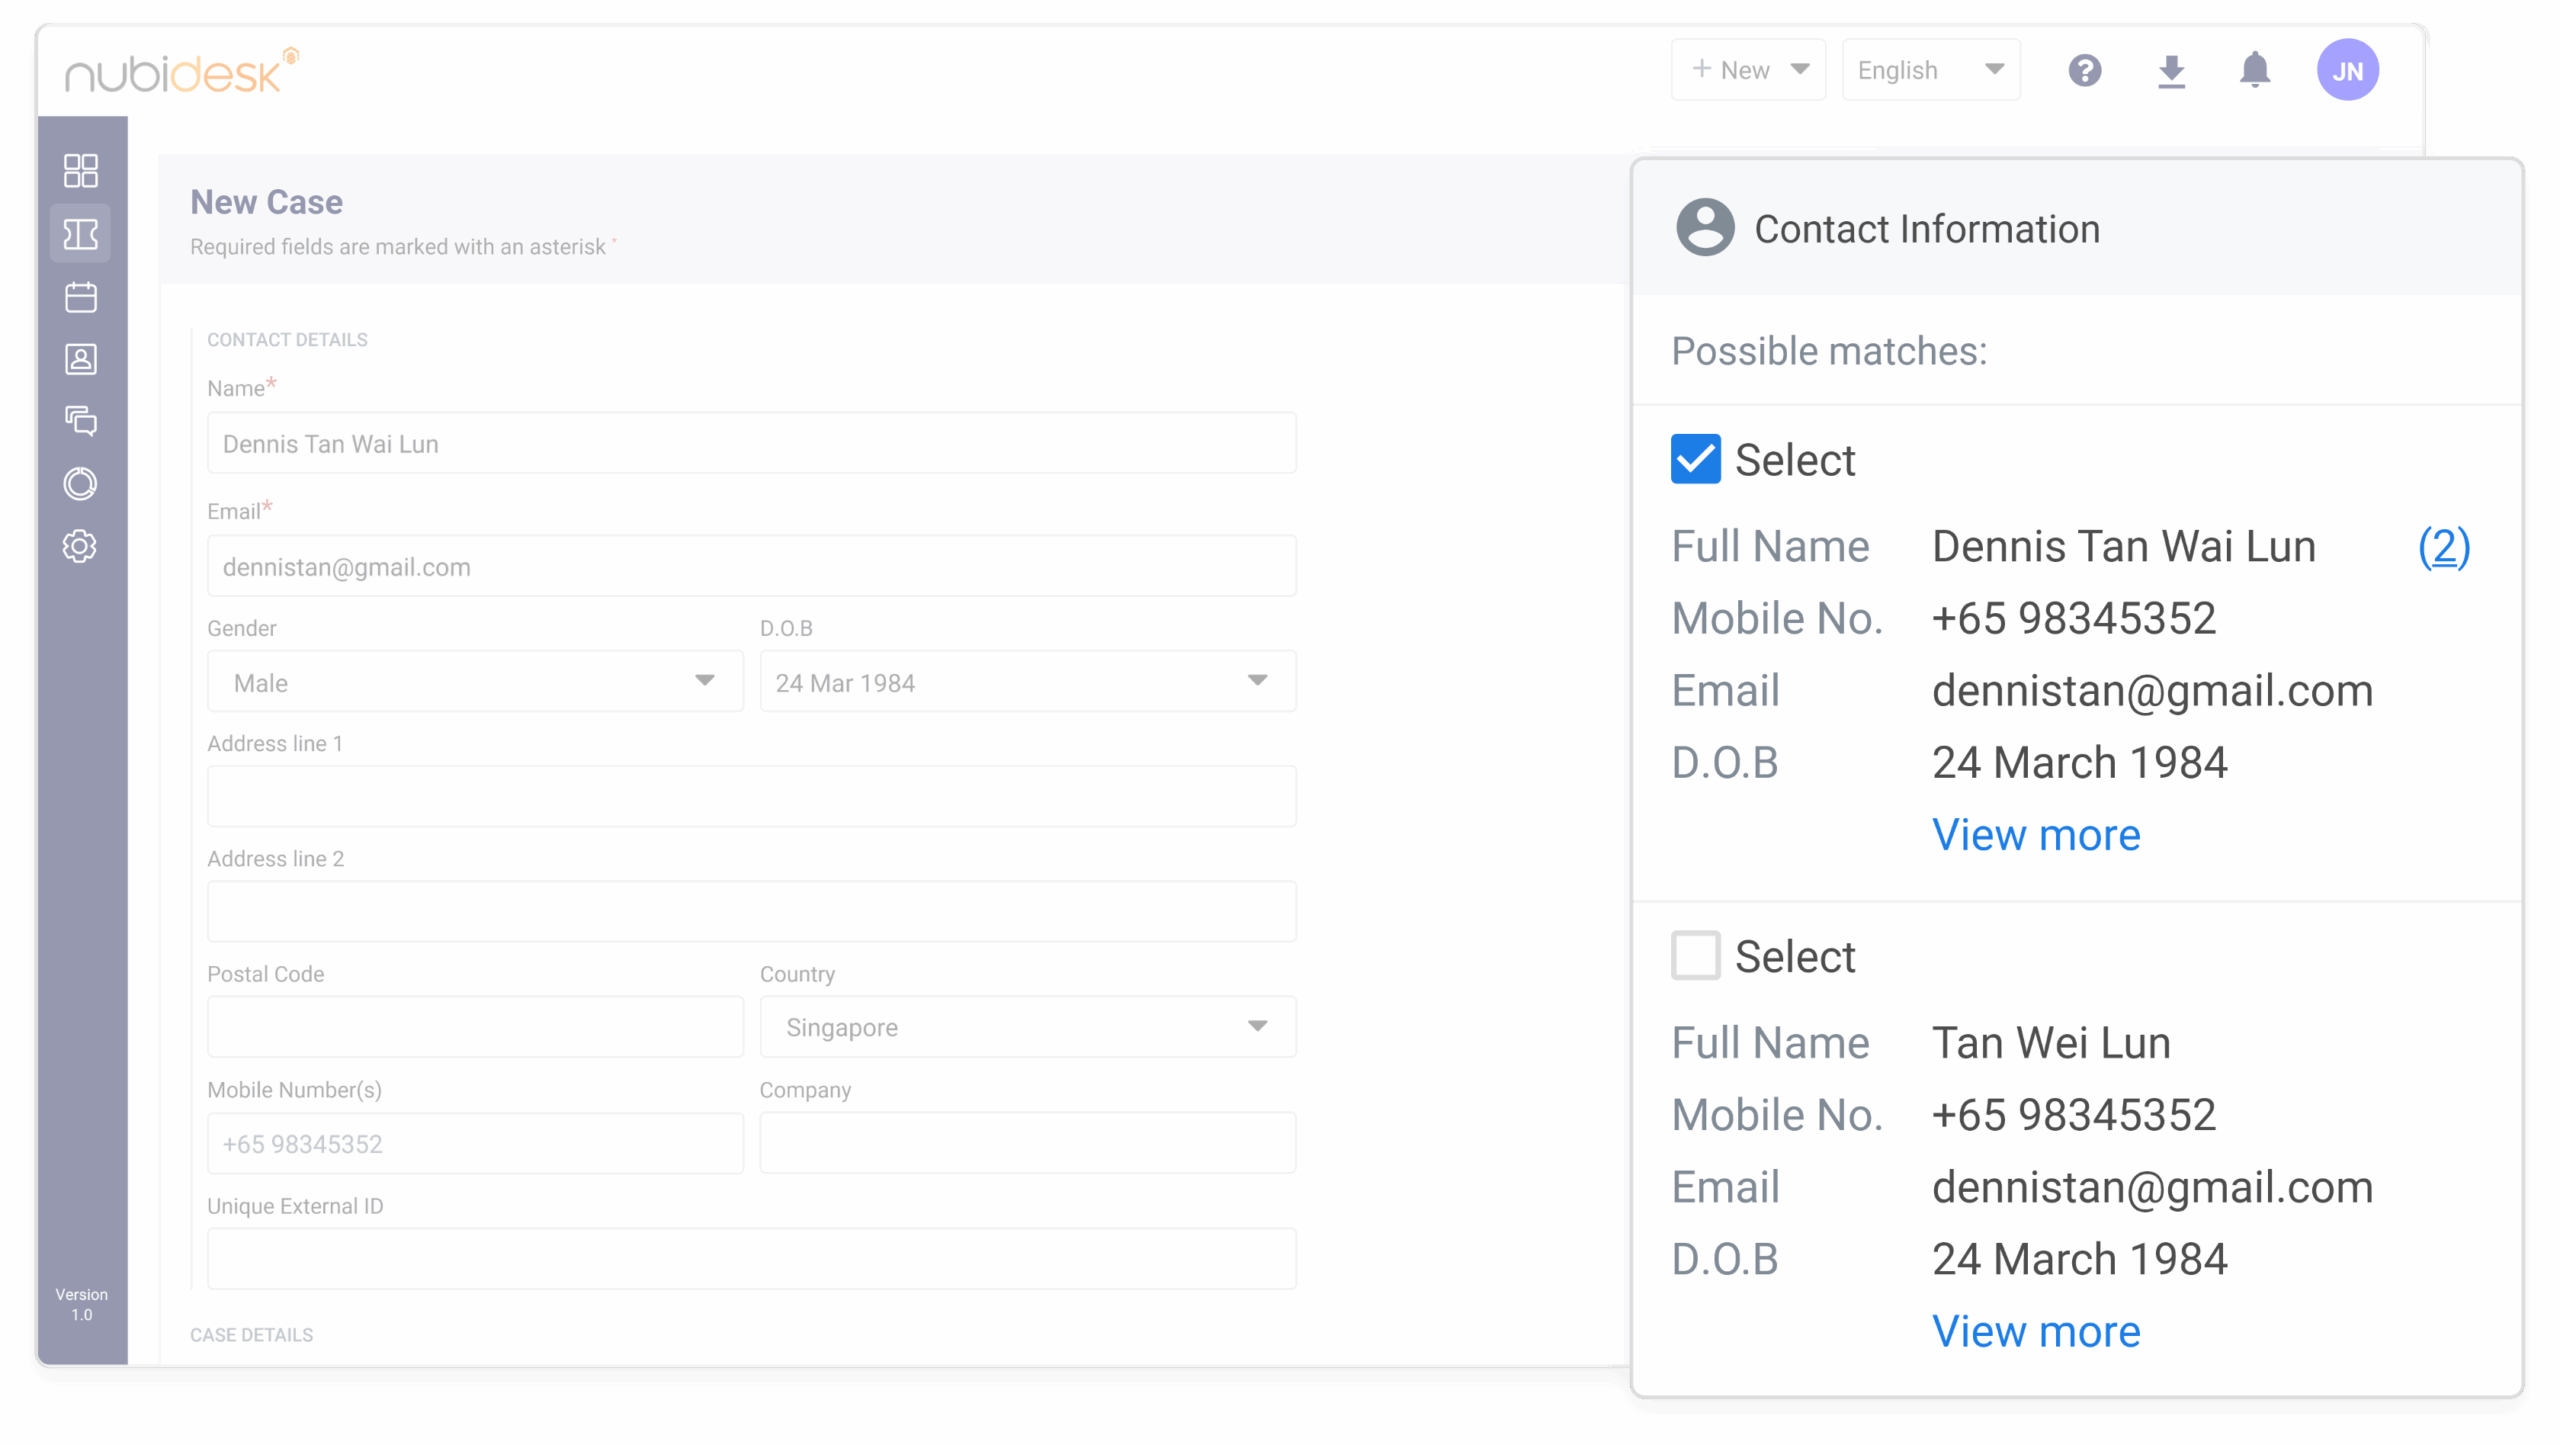Click the CONTACT DETAILS section label

287,340
